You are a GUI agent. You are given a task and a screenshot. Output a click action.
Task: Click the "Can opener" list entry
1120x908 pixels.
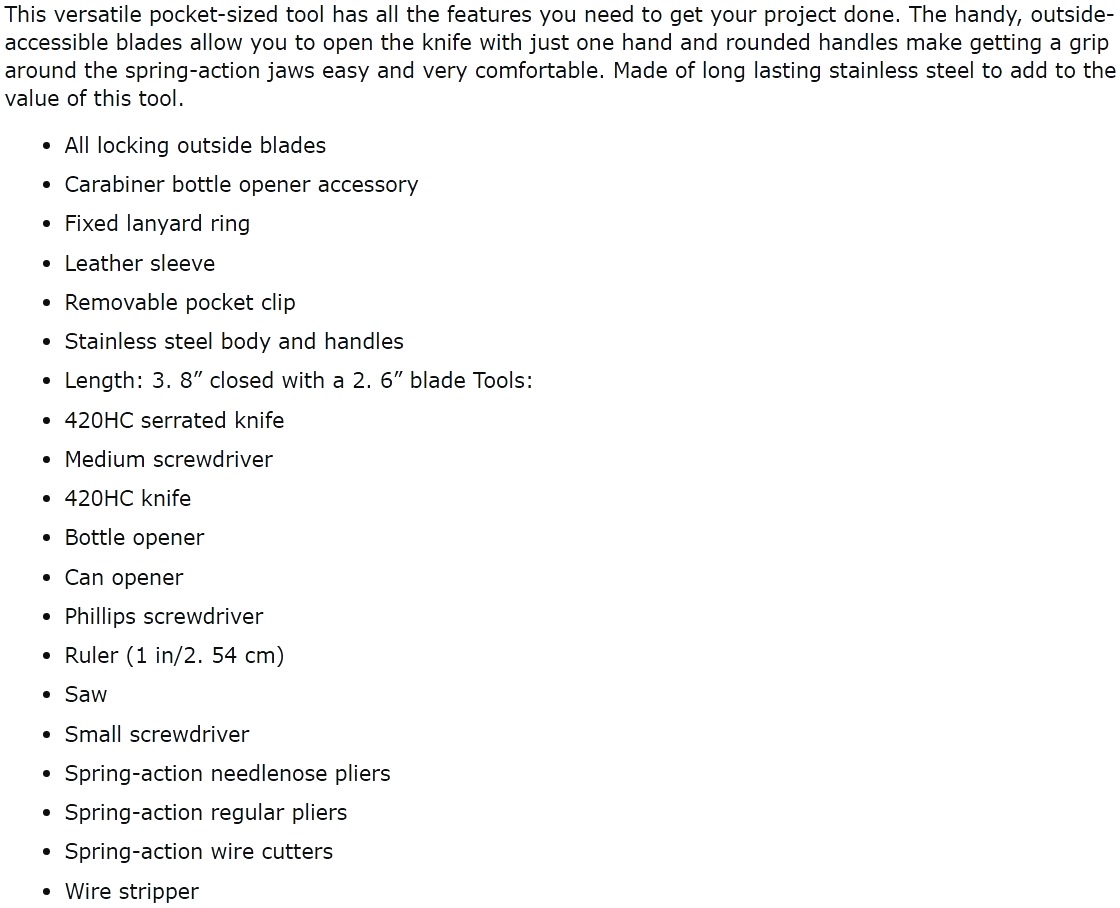pos(124,578)
